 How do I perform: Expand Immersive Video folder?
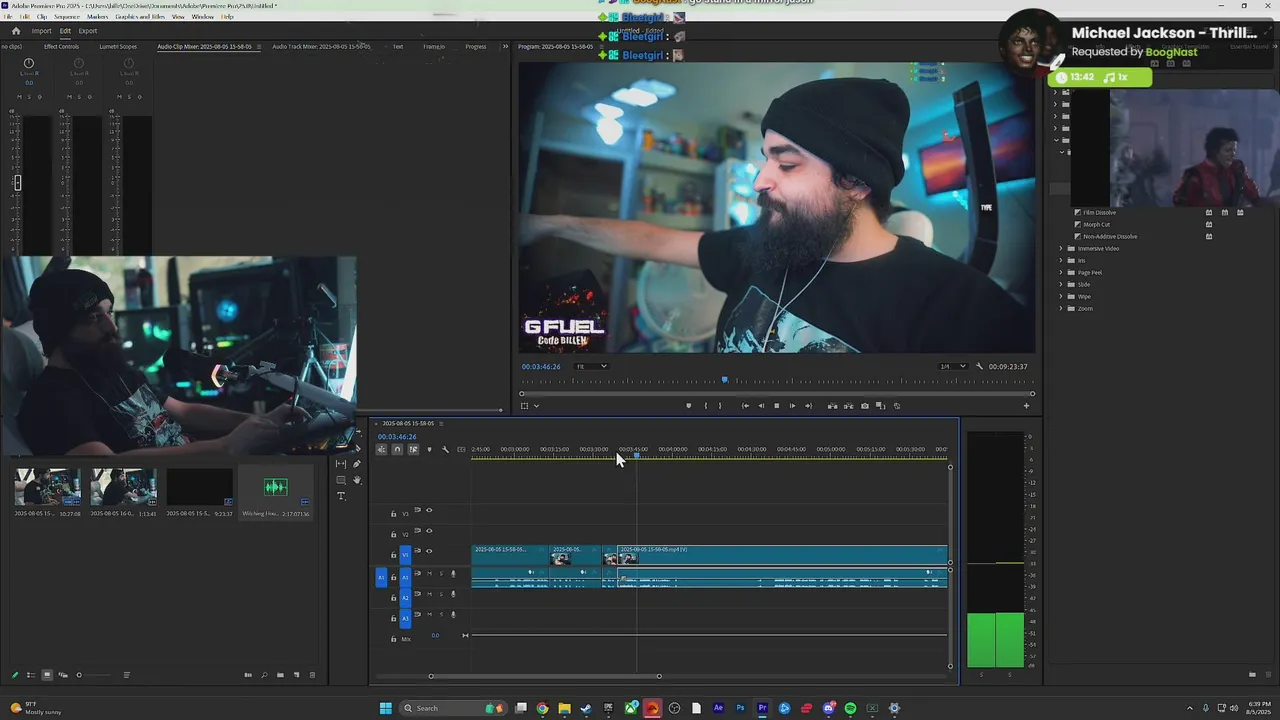[1061, 248]
